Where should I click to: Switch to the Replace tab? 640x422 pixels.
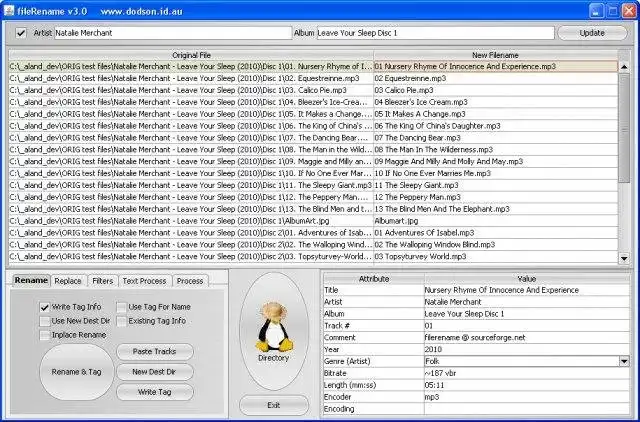point(68,281)
